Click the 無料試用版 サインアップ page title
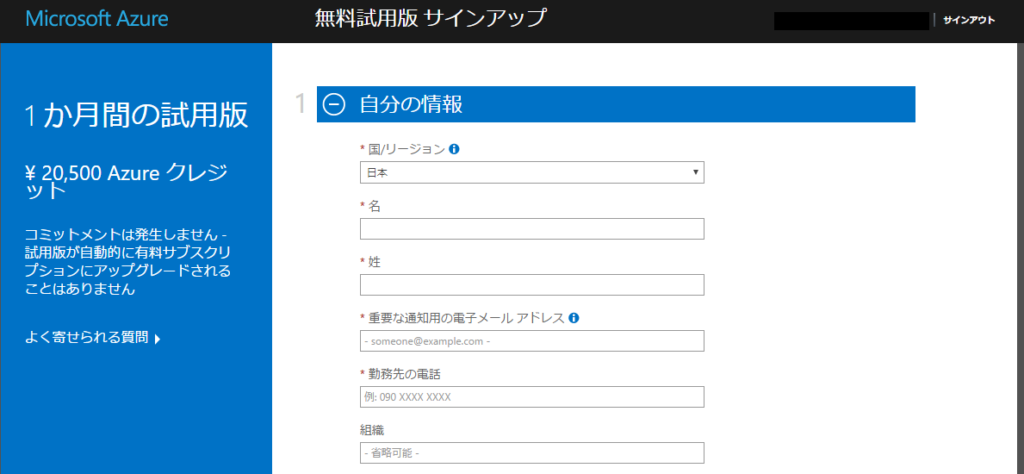1024x474 pixels. click(x=431, y=18)
